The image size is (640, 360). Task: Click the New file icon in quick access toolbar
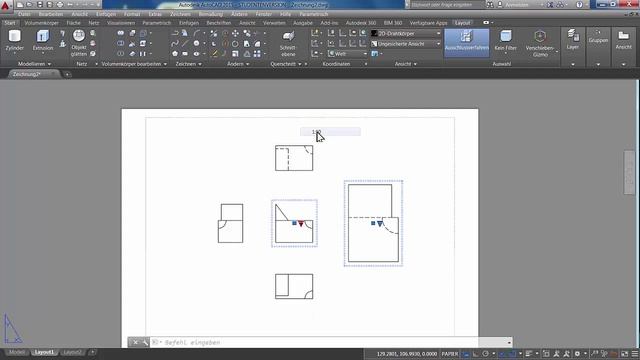(20, 5)
